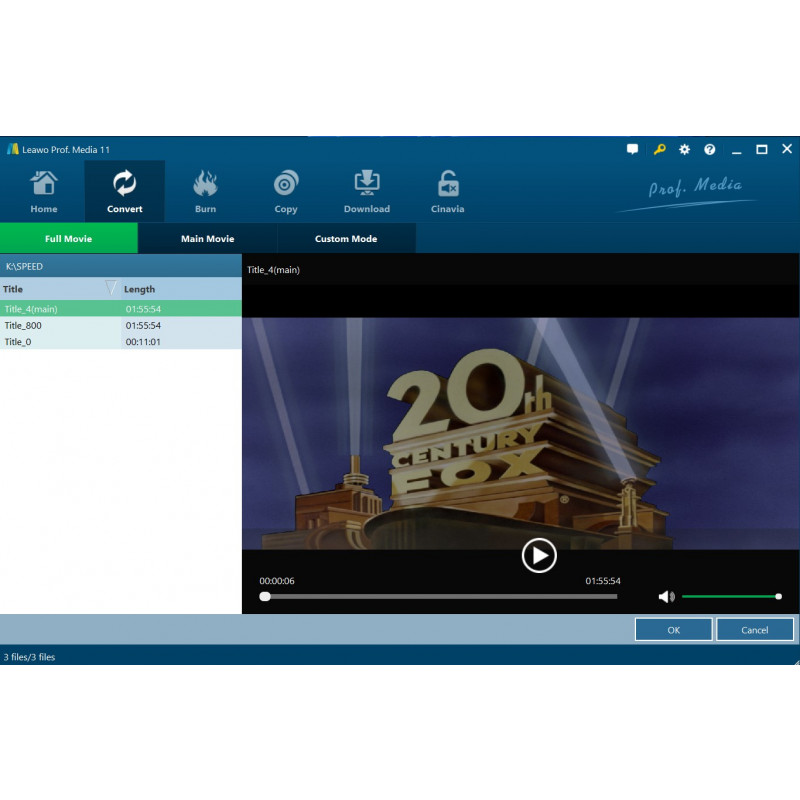The height and width of the screenshot is (800, 800).
Task: Switch to Custom Mode tab
Action: 346,238
